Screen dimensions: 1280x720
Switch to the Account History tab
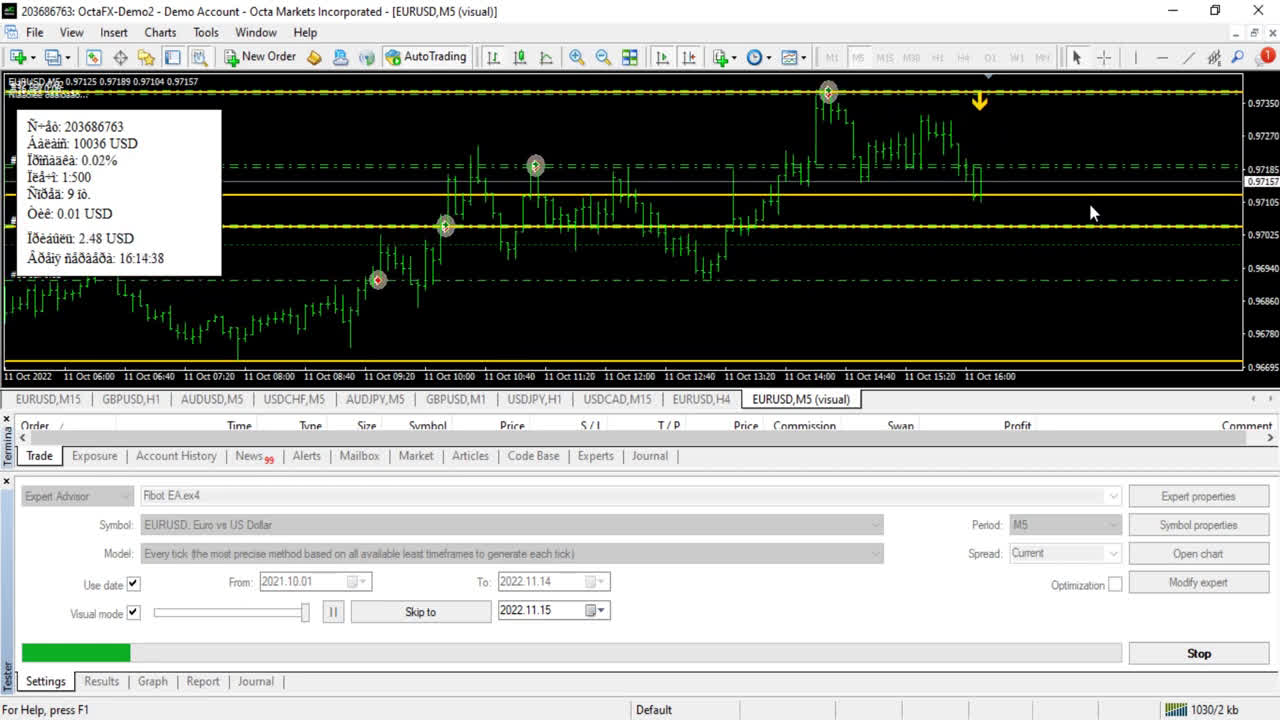[x=176, y=456]
